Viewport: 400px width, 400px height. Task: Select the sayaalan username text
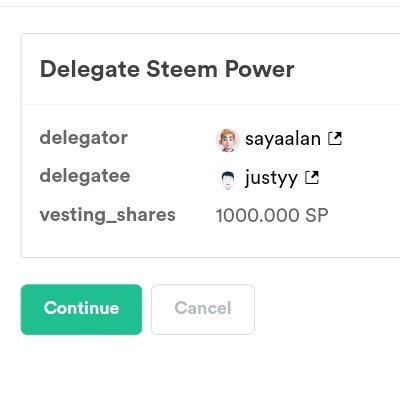(x=283, y=139)
